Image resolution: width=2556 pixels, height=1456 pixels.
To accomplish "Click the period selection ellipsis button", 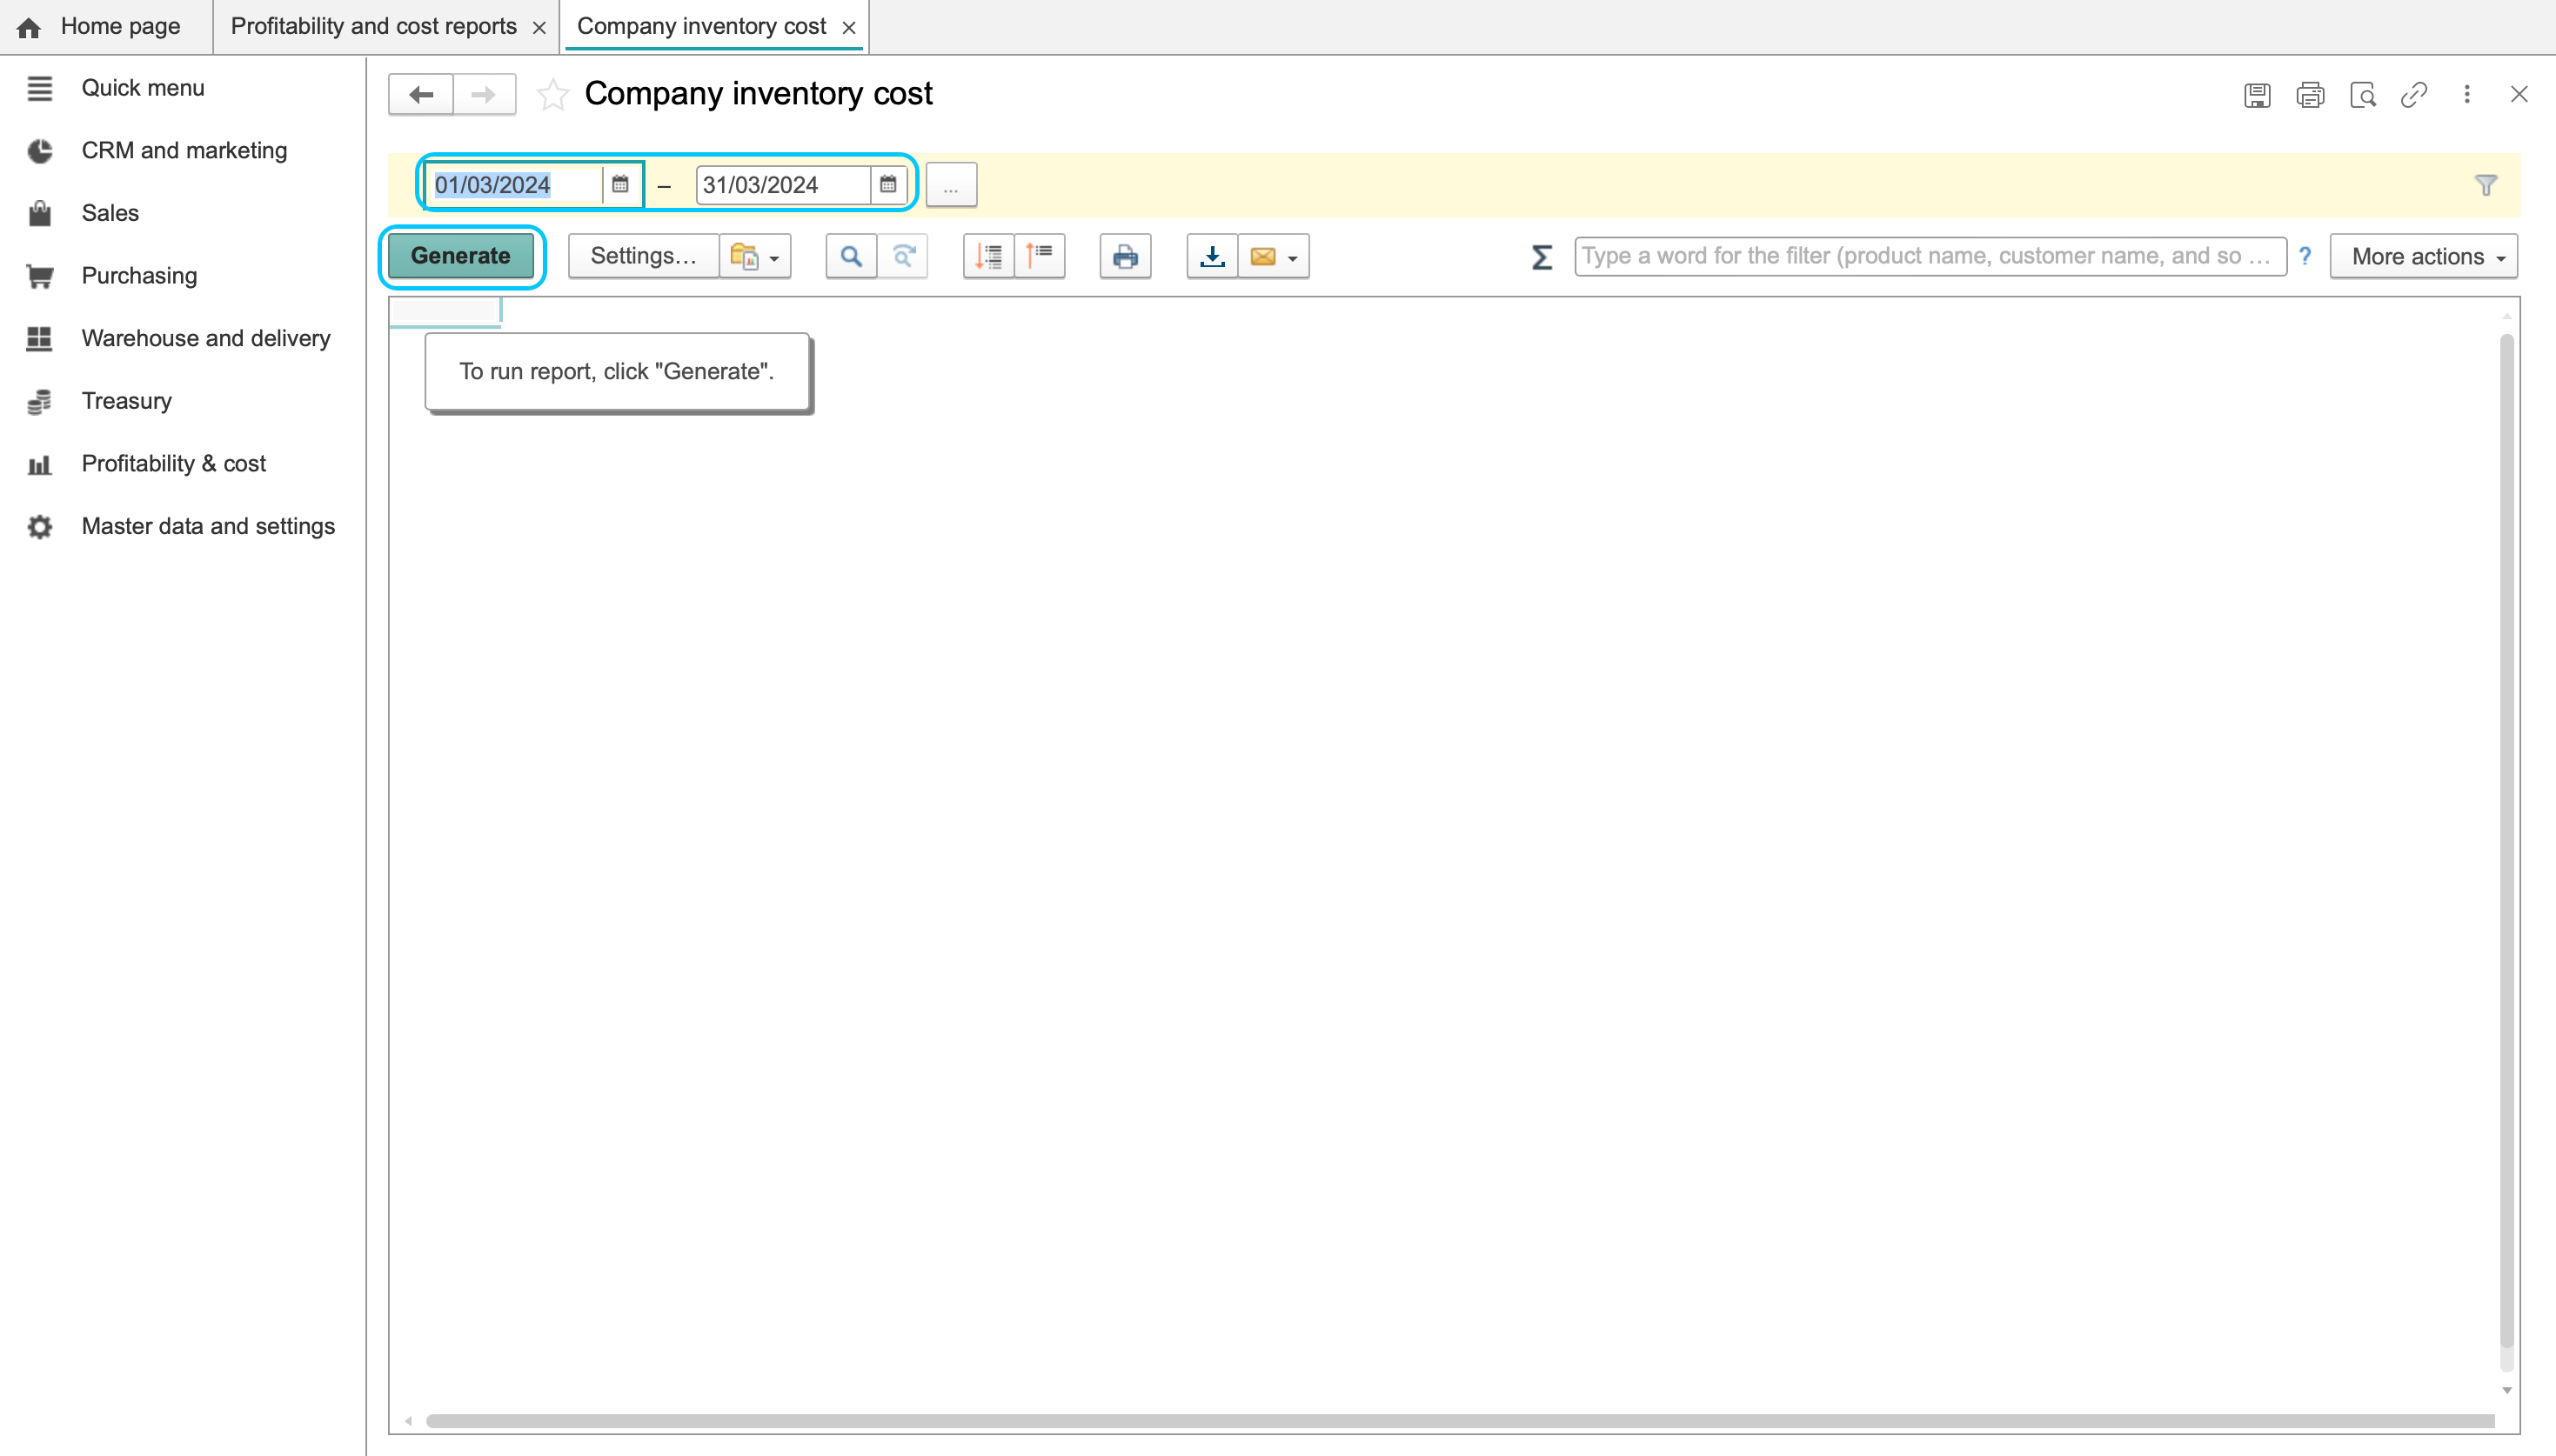I will pyautogui.click(x=951, y=185).
